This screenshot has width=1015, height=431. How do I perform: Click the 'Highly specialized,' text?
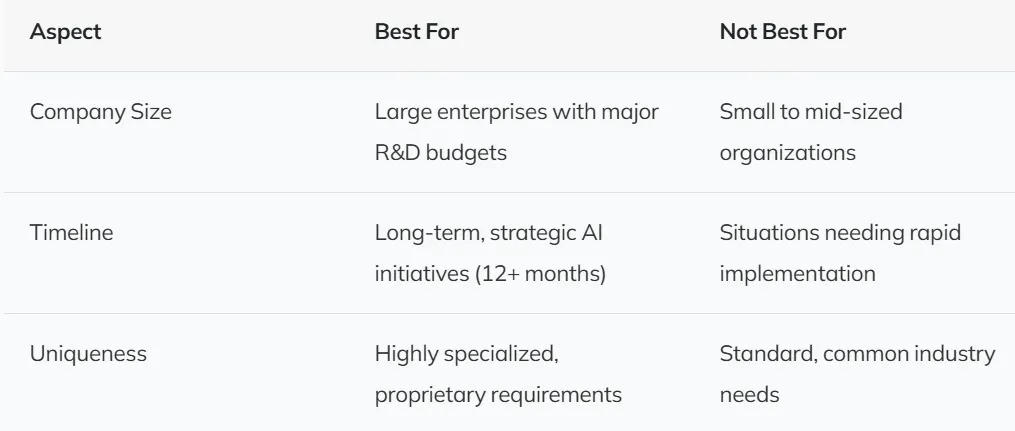click(x=465, y=354)
